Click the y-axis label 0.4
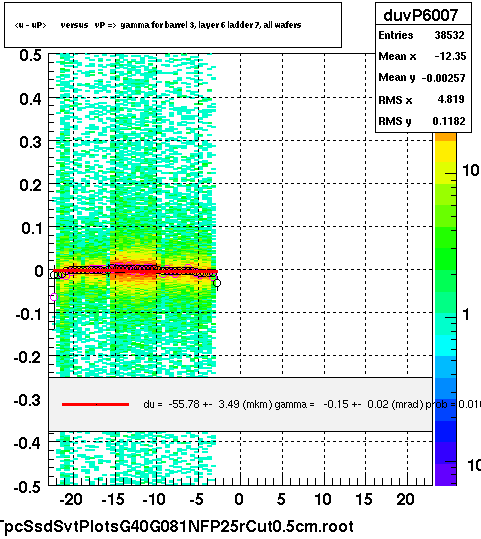This screenshot has width=481, height=539. coord(30,99)
